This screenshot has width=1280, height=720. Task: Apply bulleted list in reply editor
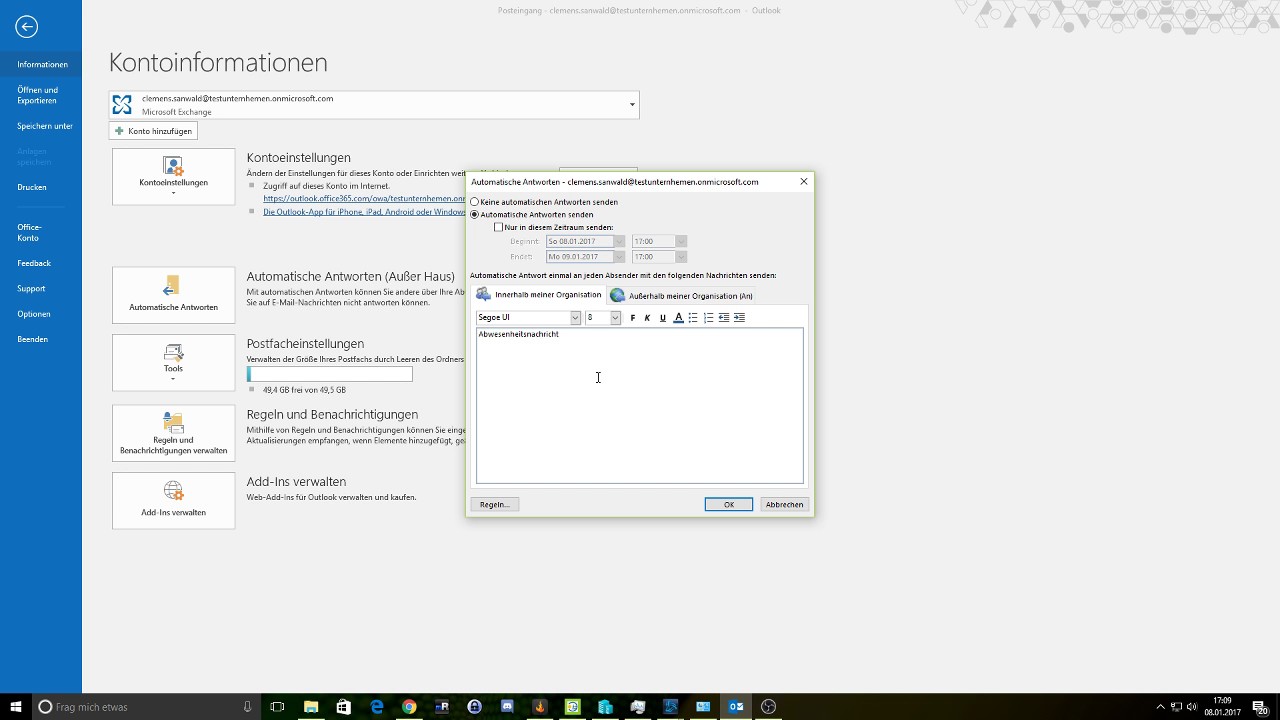pyautogui.click(x=693, y=318)
